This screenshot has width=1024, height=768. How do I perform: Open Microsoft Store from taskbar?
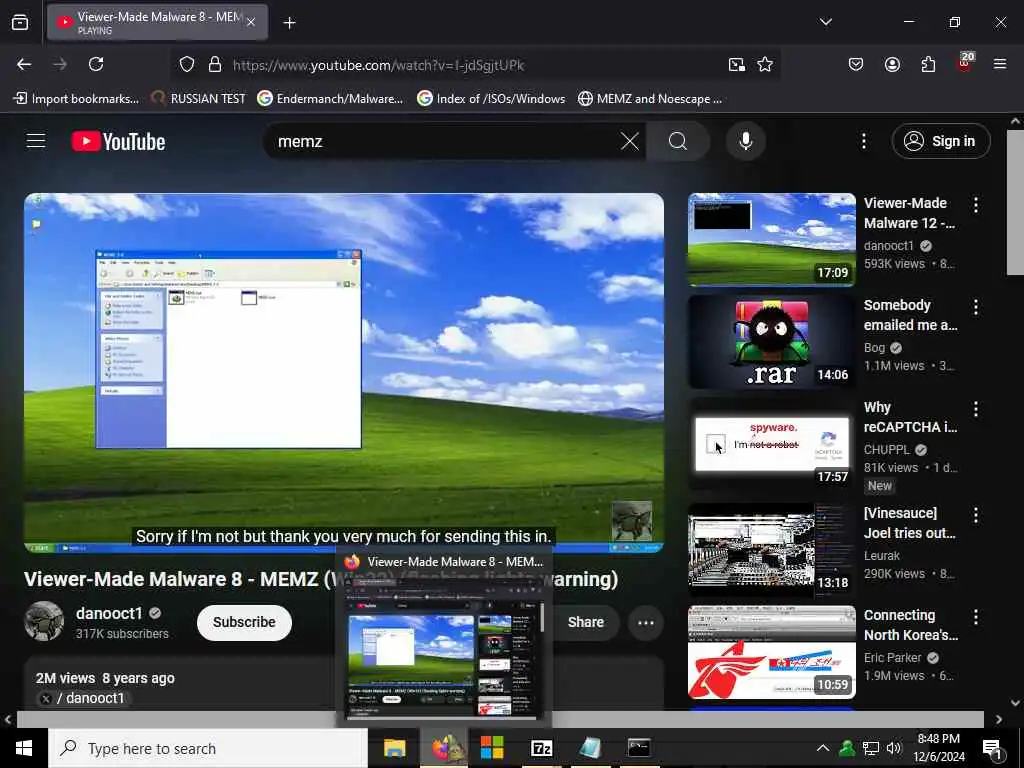(x=492, y=748)
